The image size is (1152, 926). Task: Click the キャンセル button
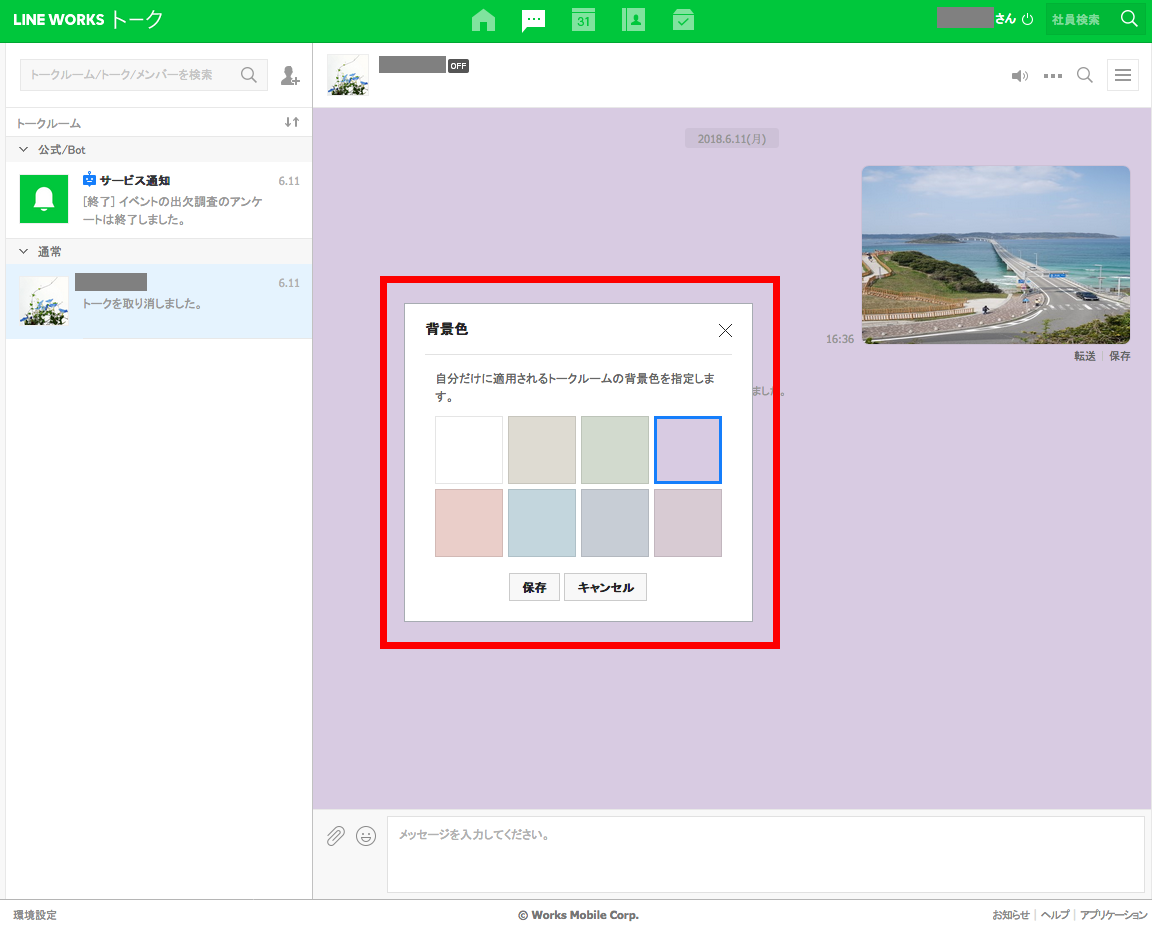point(605,587)
